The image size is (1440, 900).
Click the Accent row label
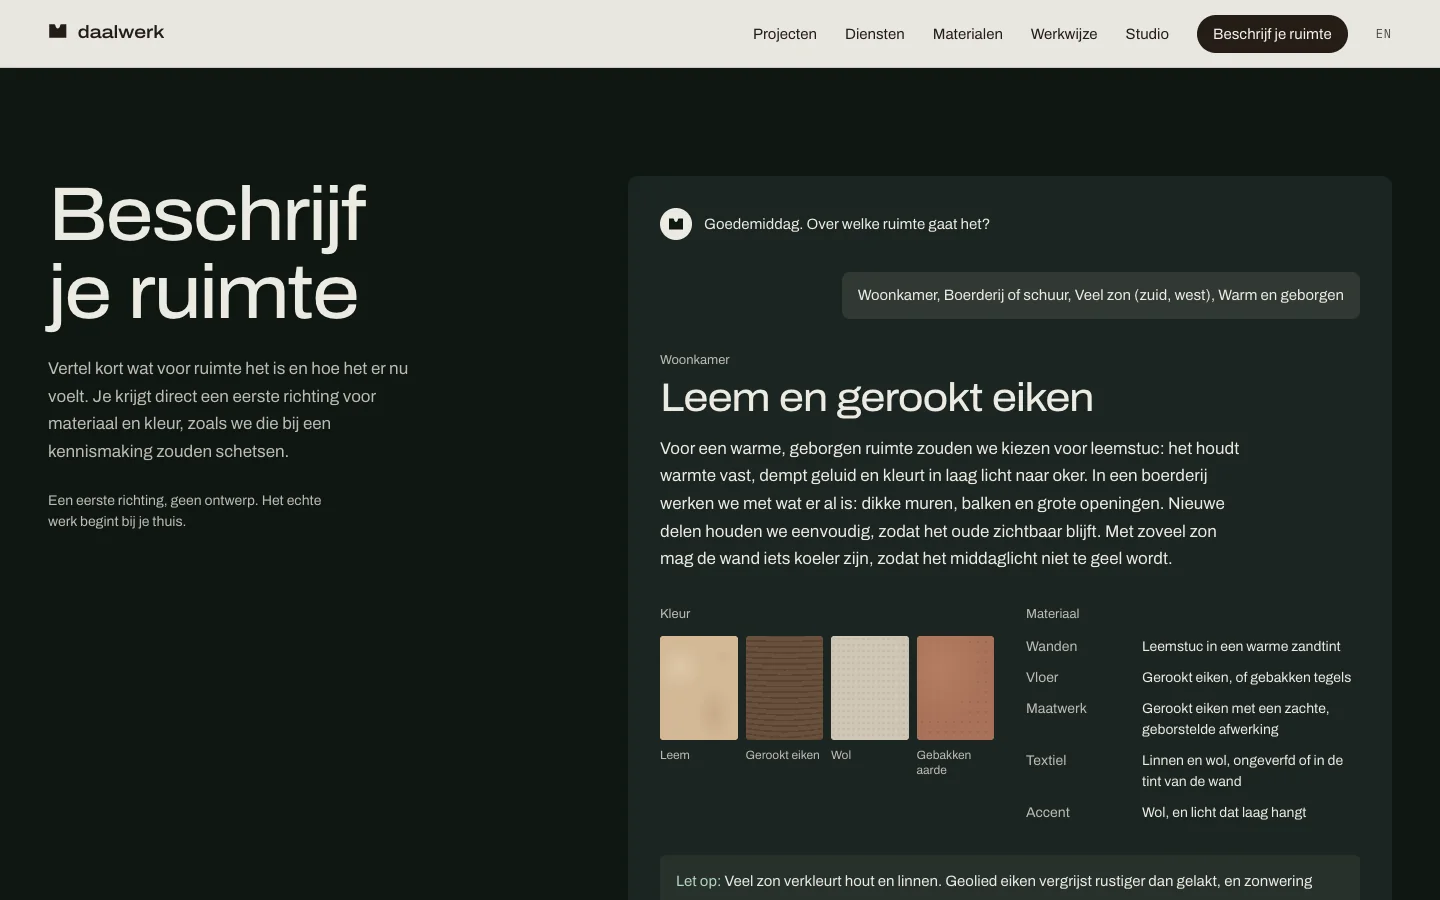(1048, 813)
